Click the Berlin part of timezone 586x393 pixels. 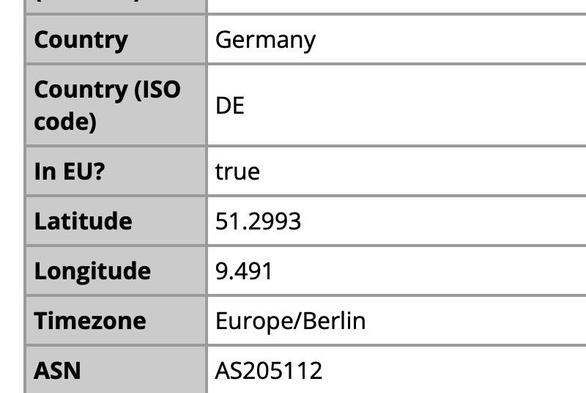tap(334, 321)
